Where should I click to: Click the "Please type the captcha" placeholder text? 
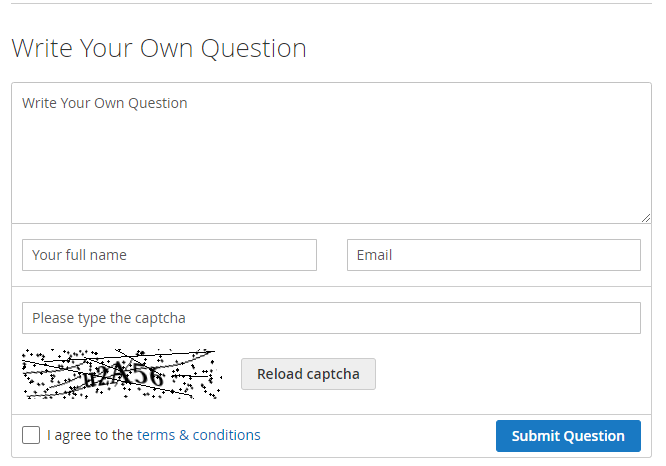(109, 318)
